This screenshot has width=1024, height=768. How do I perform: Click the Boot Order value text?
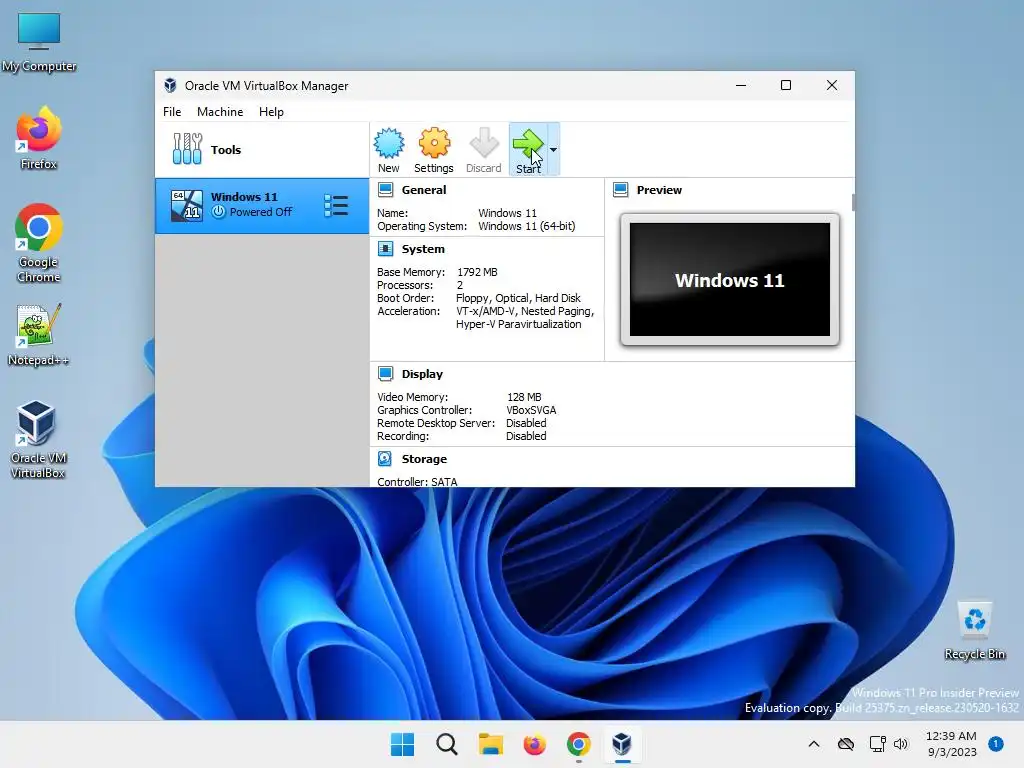[x=518, y=298]
